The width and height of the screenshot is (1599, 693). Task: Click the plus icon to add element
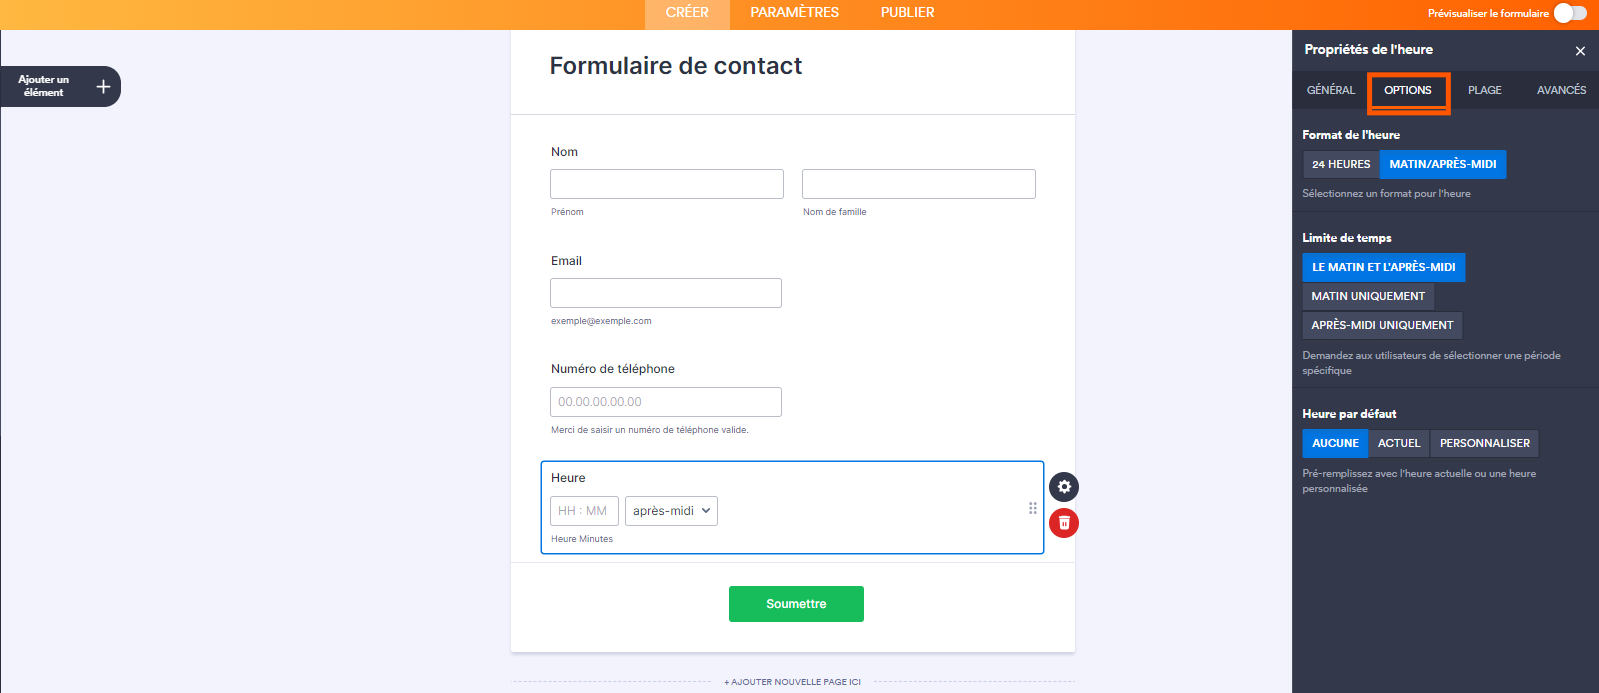coord(103,87)
